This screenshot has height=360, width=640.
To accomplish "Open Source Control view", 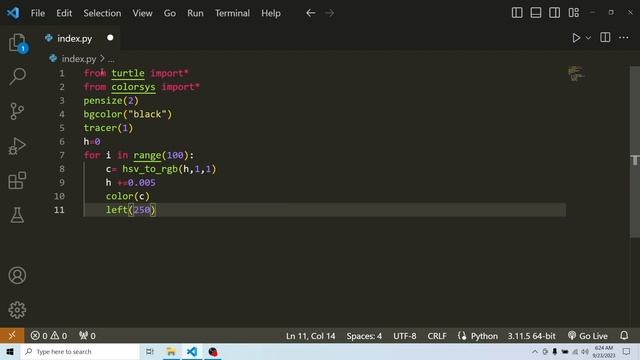I will point(17,111).
